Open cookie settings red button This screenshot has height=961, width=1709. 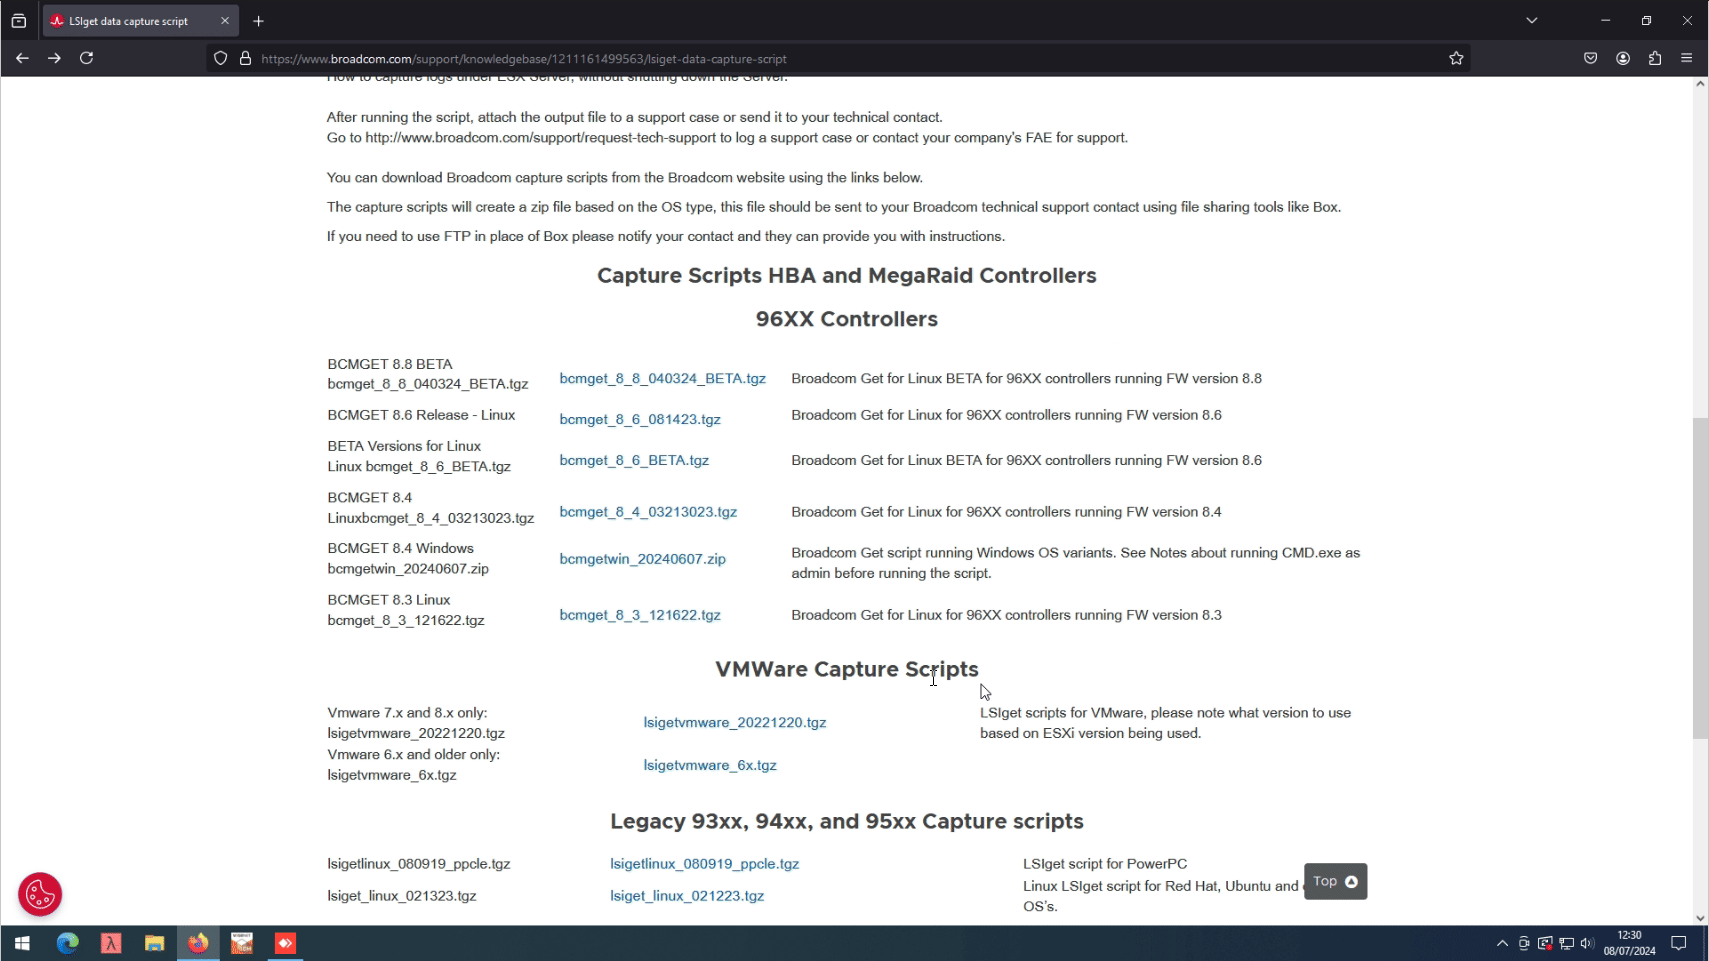tap(40, 895)
